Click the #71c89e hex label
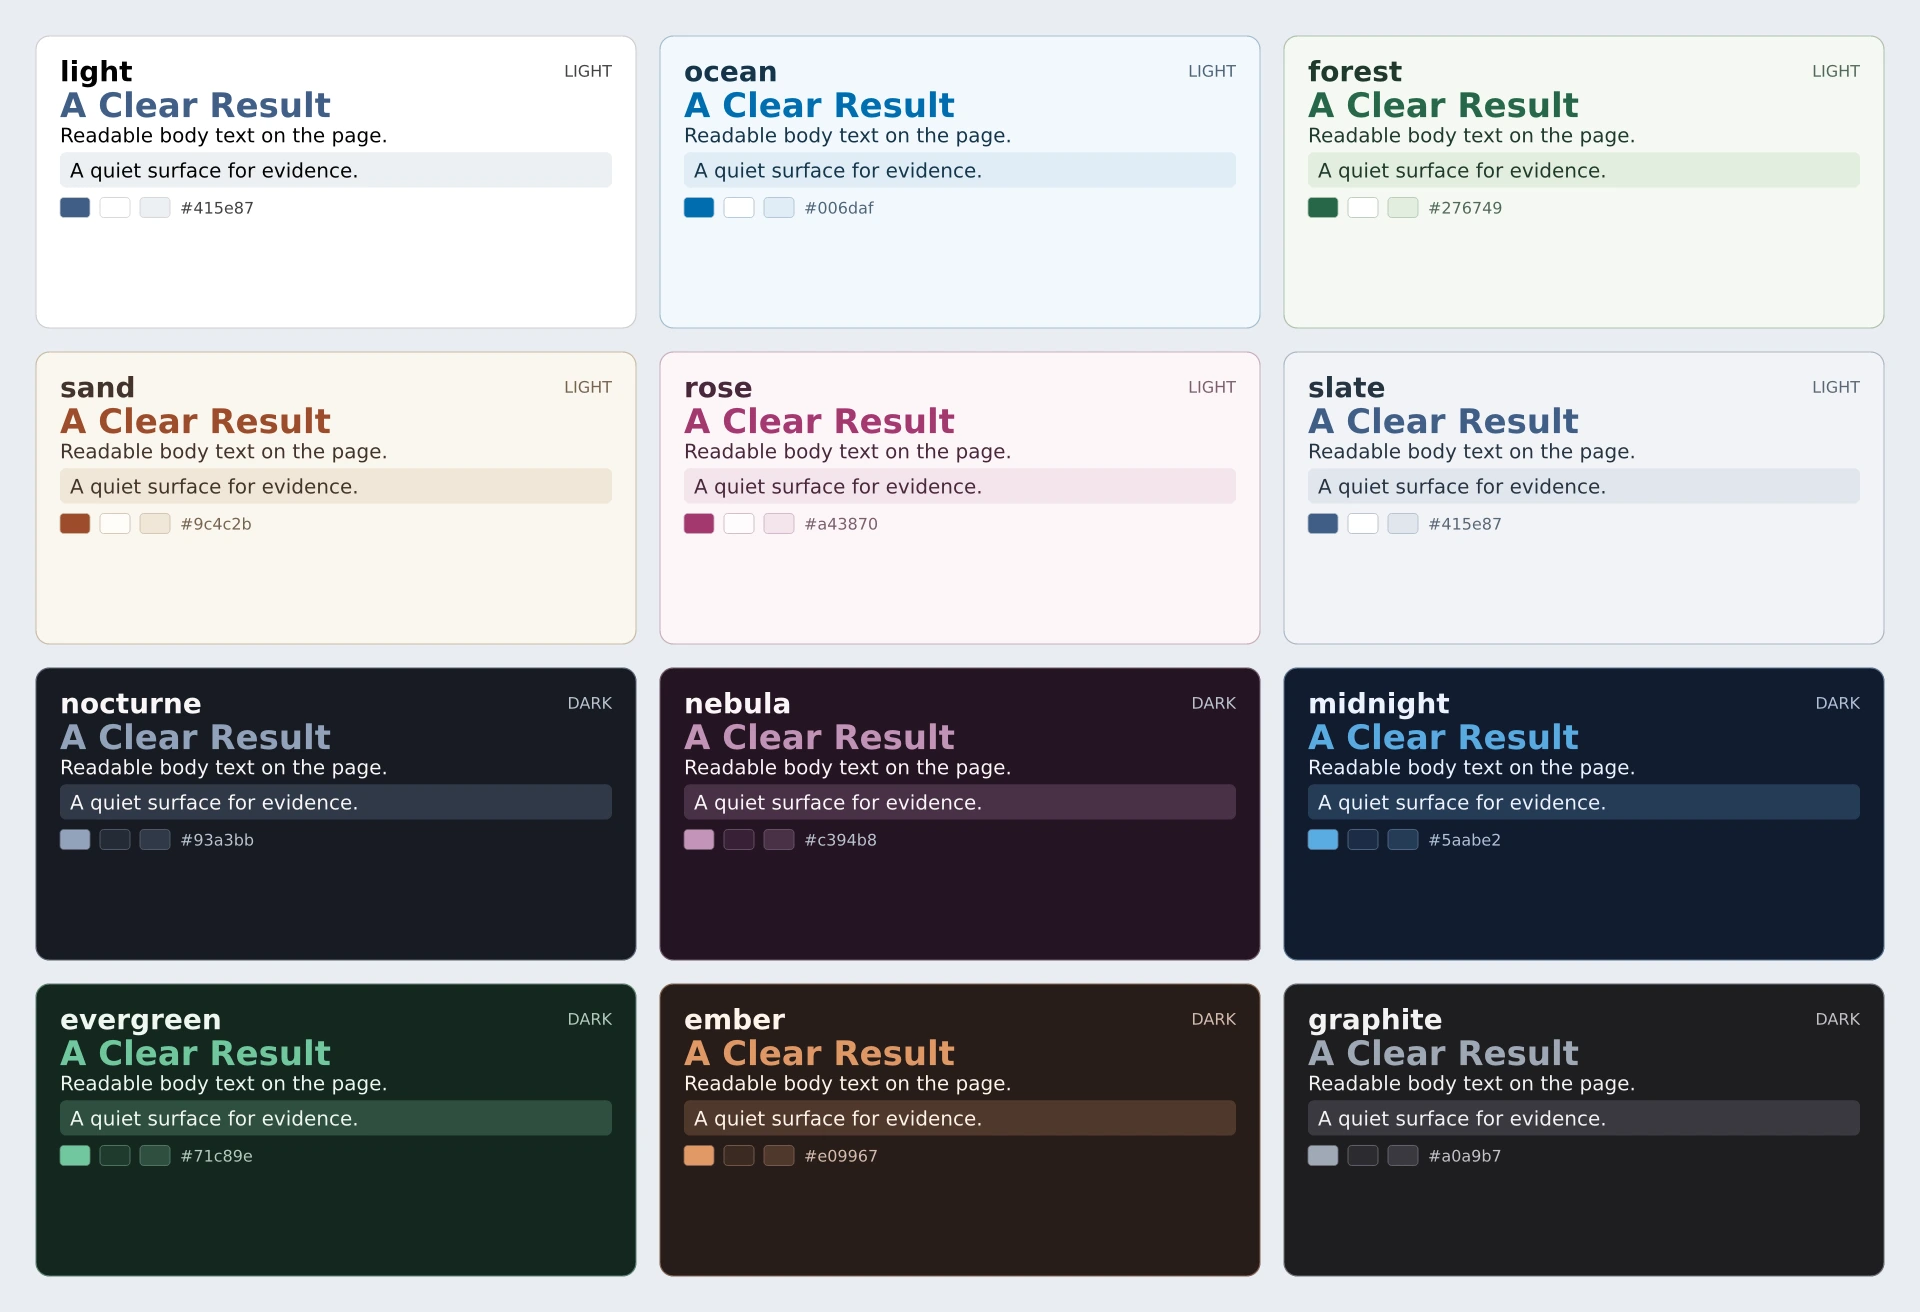 point(216,1156)
